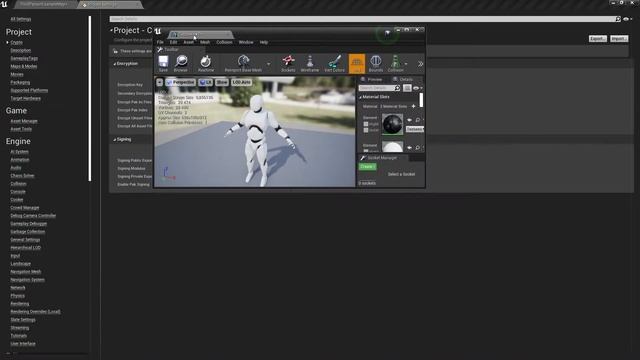Click the Import button in Project Settings
The width and height of the screenshot is (640, 360).
click(619, 38)
